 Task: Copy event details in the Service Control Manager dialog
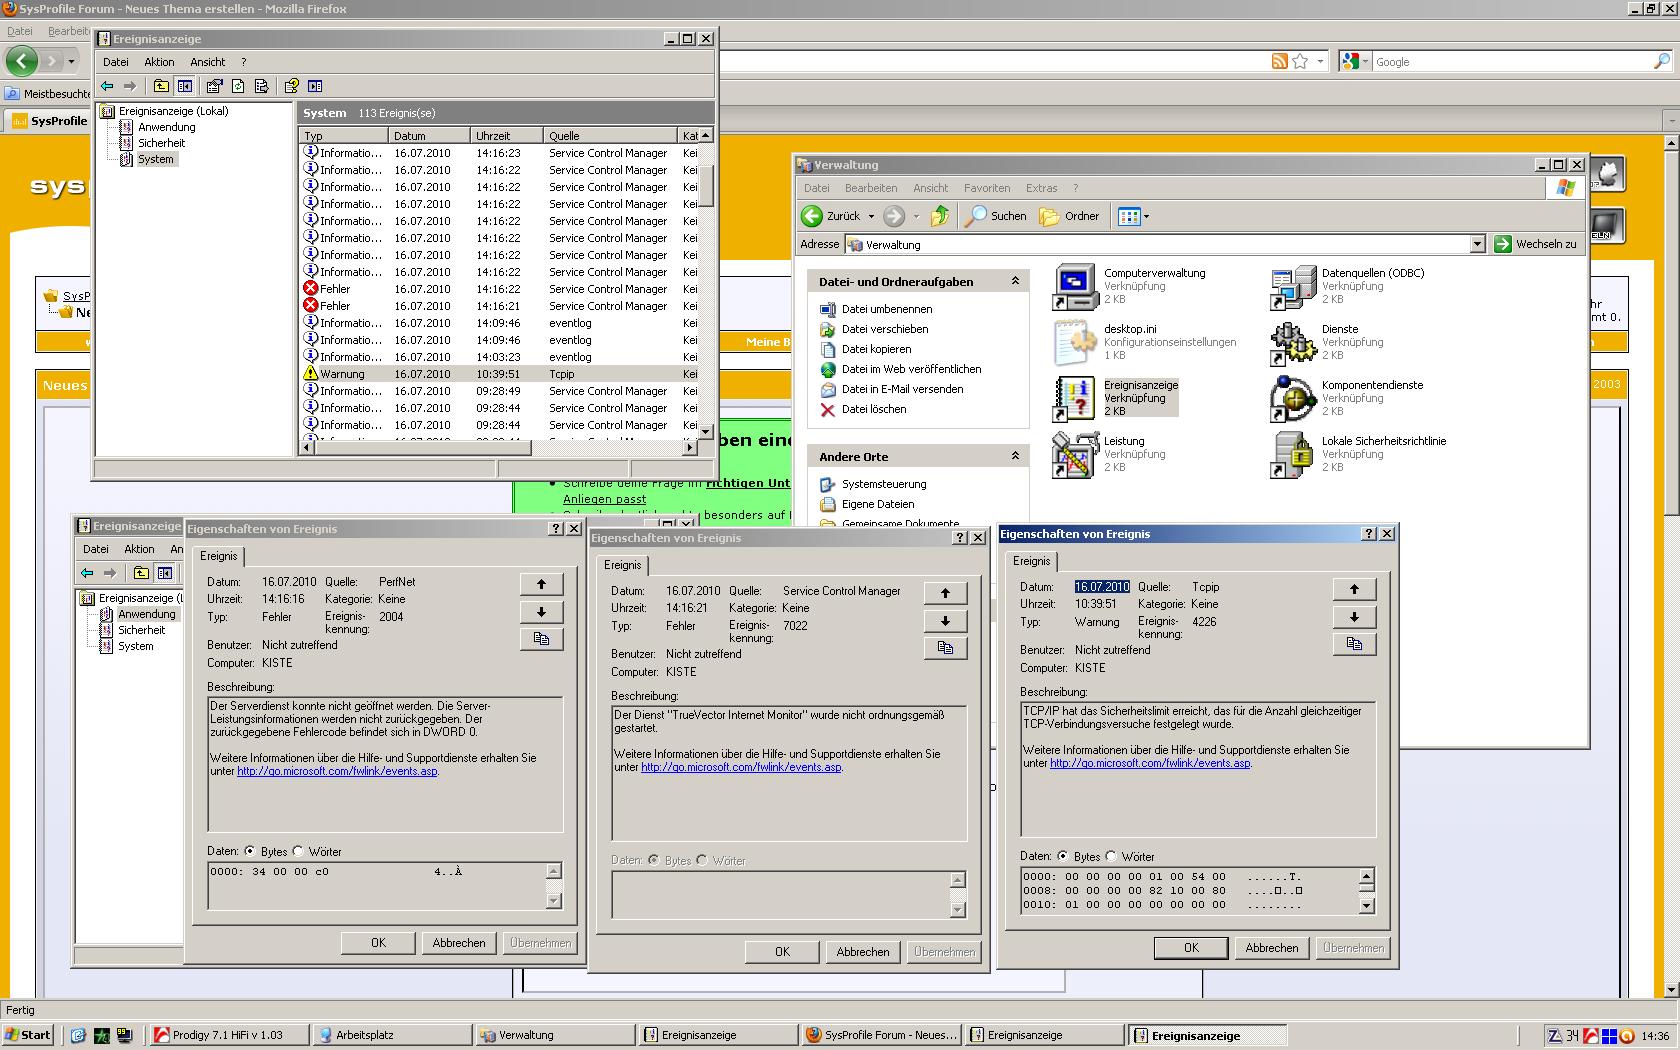(x=945, y=648)
